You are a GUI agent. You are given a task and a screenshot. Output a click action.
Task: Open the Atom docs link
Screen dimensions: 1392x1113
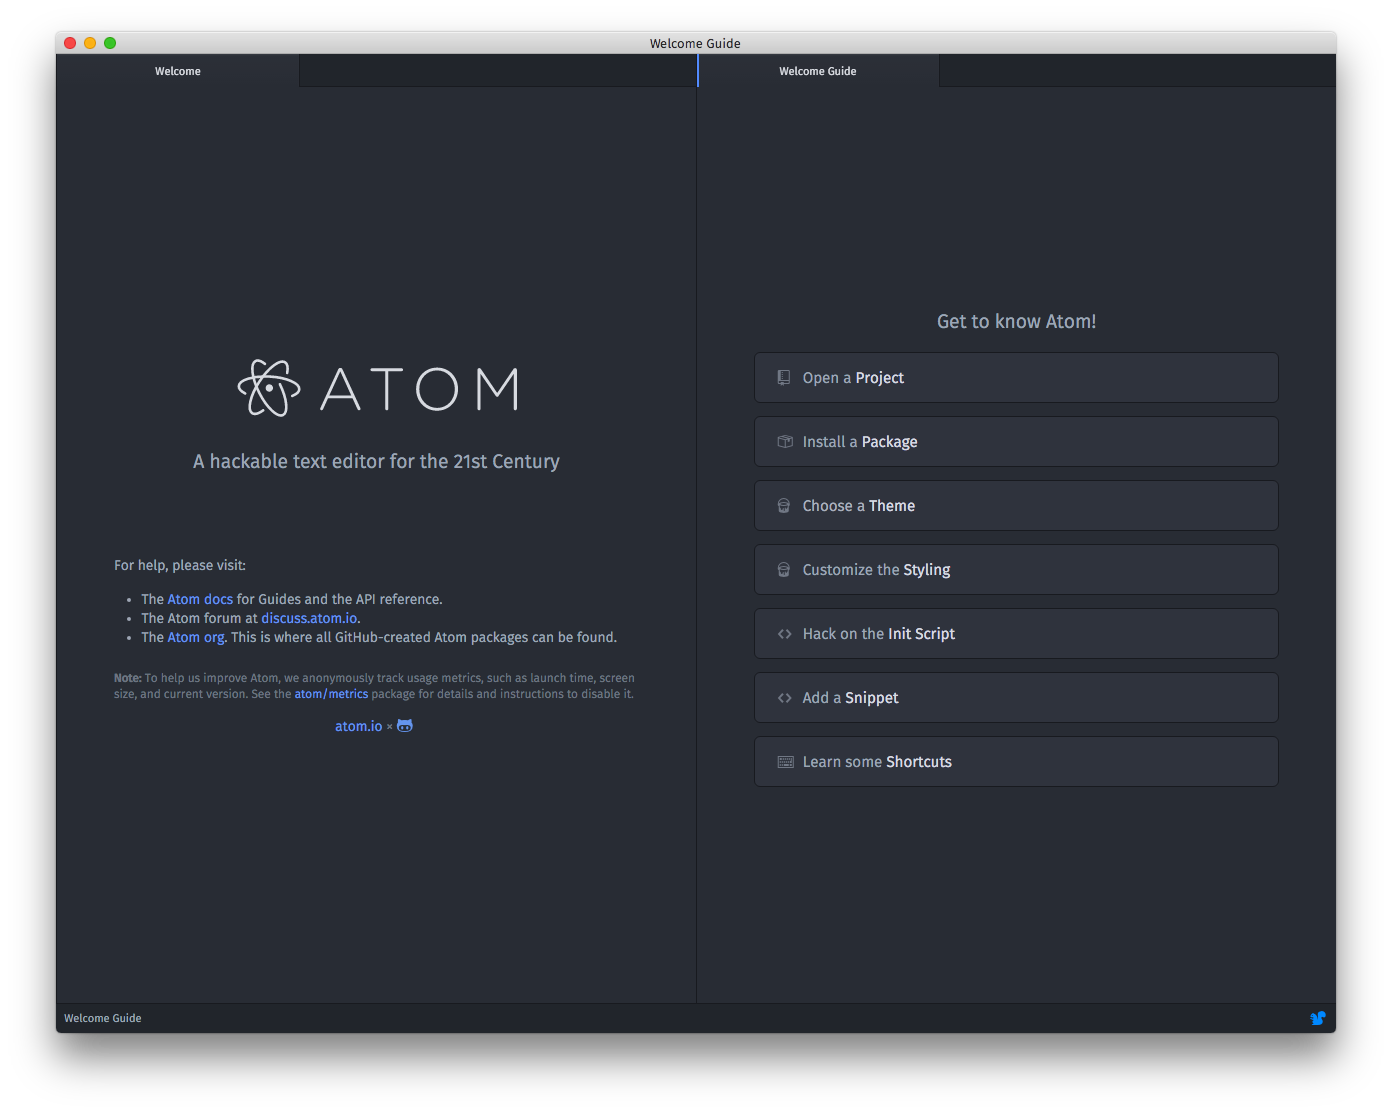(200, 599)
